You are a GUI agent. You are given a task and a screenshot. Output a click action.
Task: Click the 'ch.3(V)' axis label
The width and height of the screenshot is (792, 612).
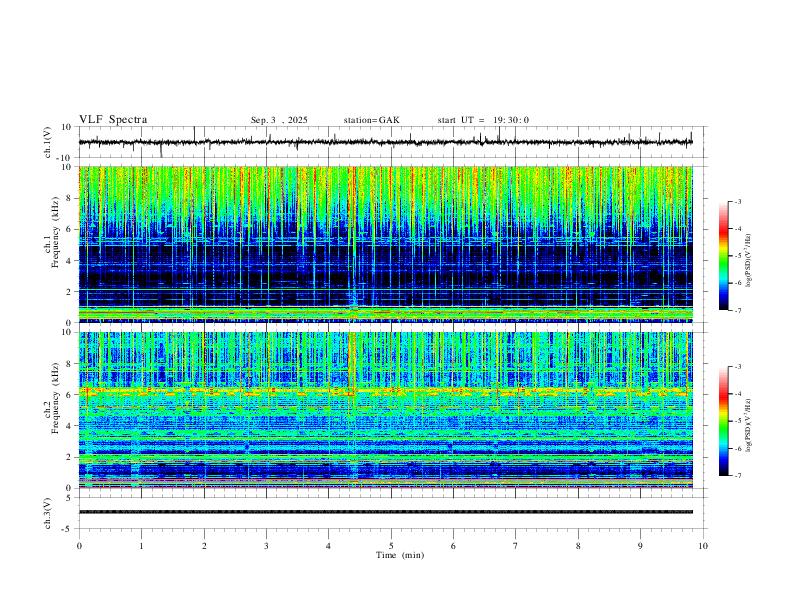[48, 513]
